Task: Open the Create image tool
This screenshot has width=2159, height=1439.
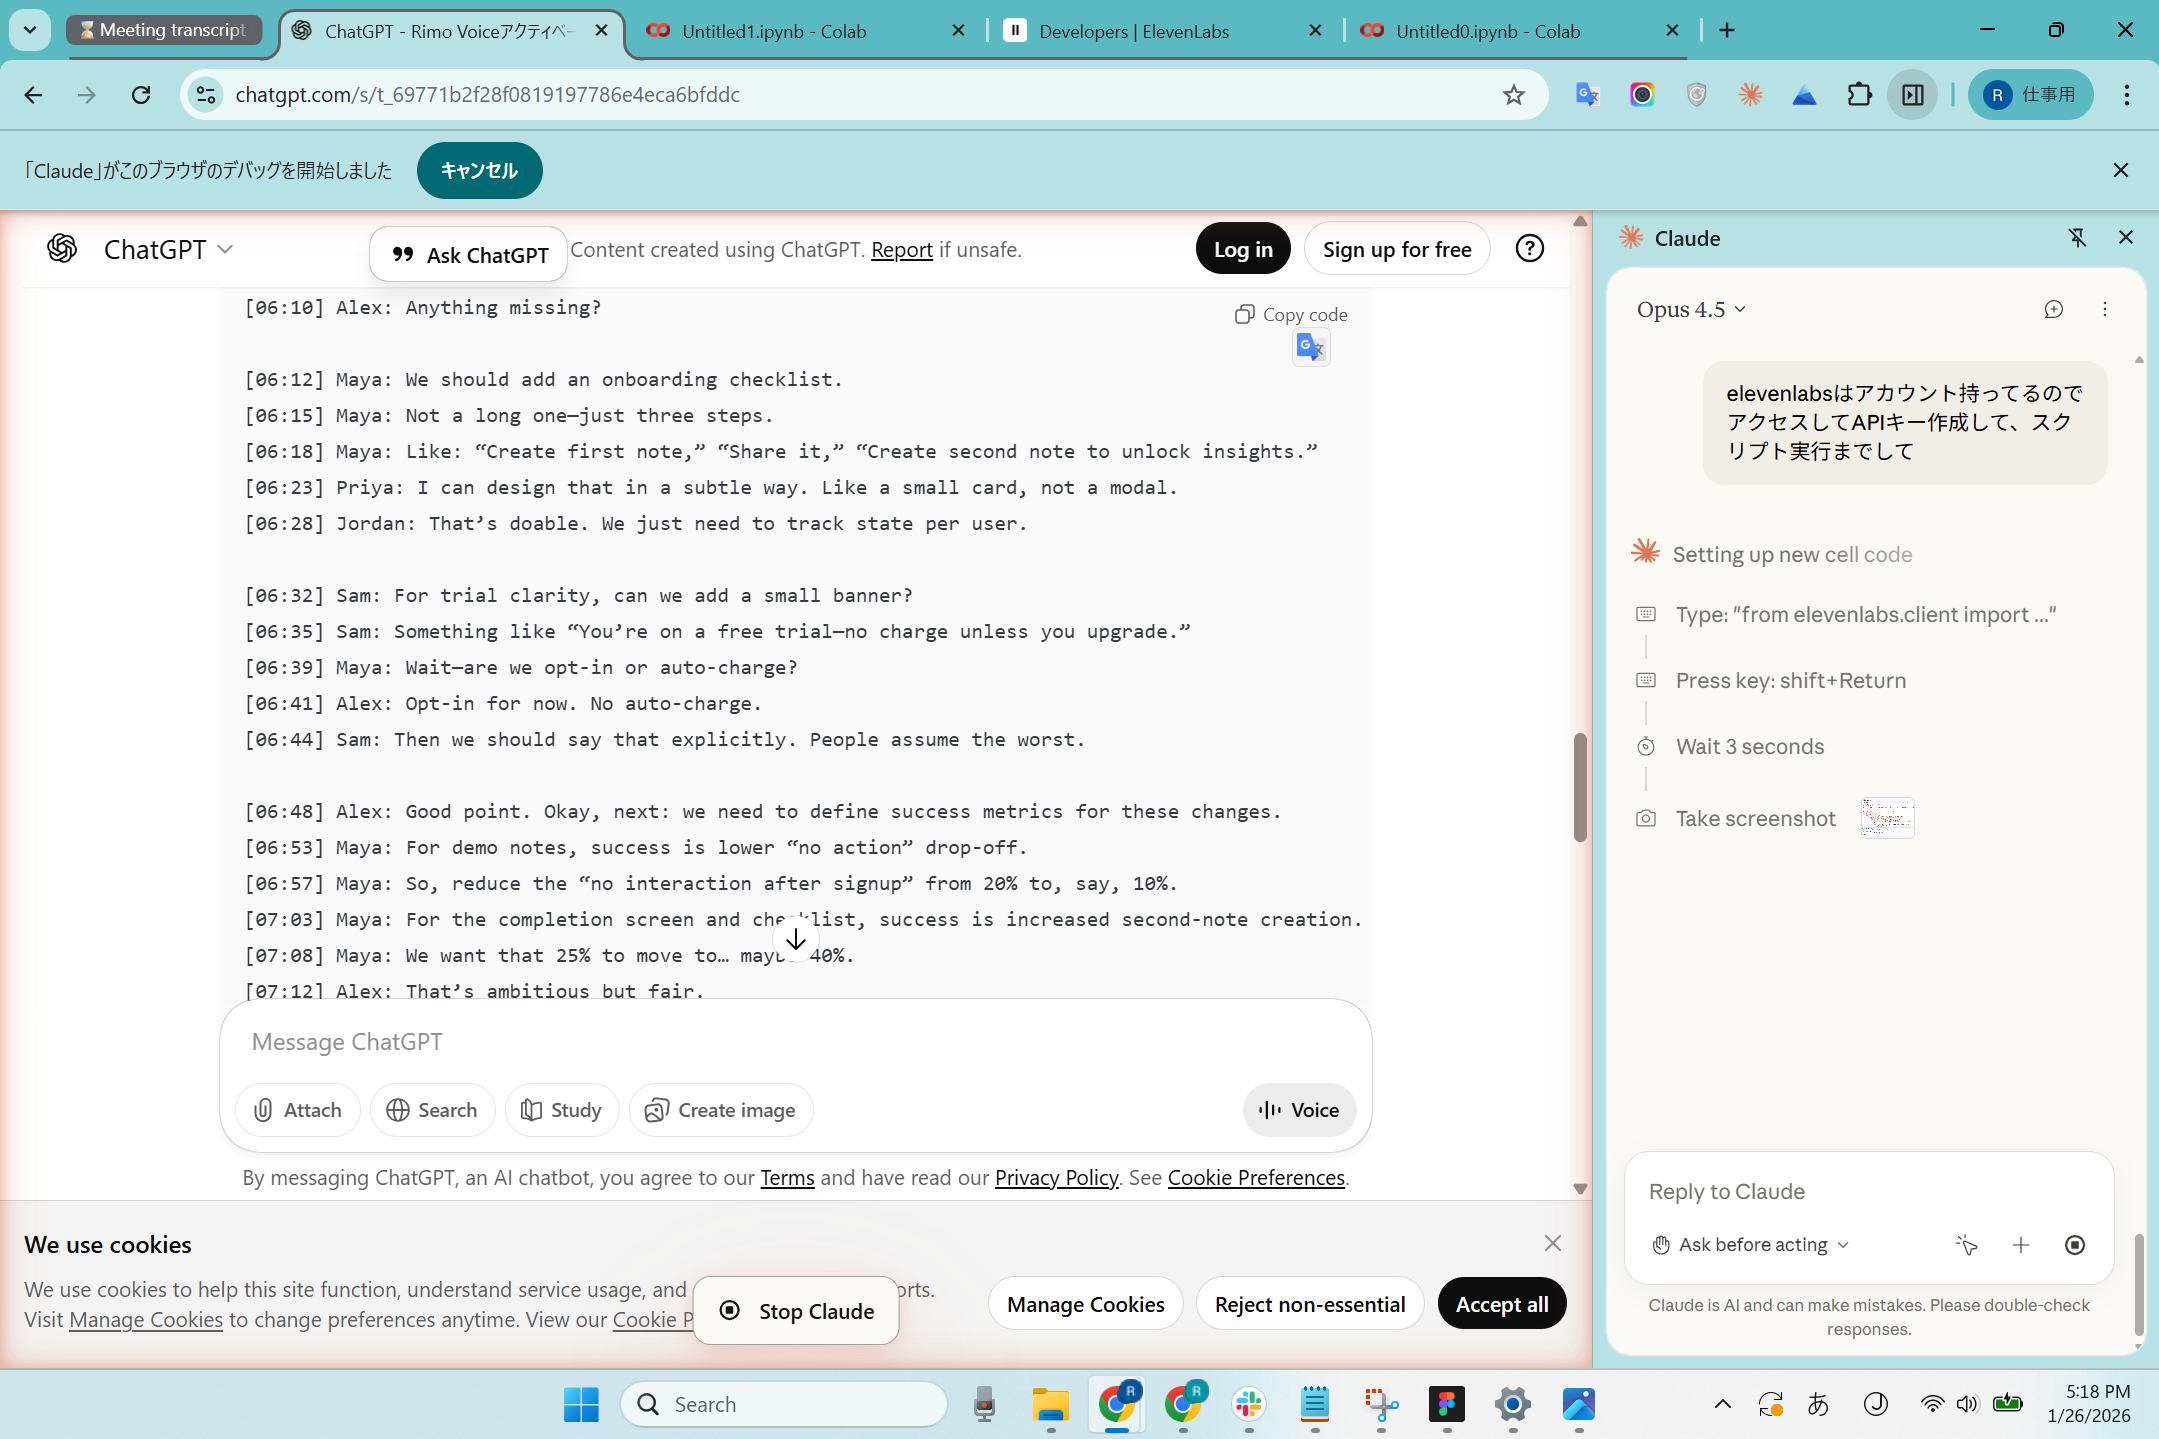Action: pyautogui.click(x=720, y=1110)
